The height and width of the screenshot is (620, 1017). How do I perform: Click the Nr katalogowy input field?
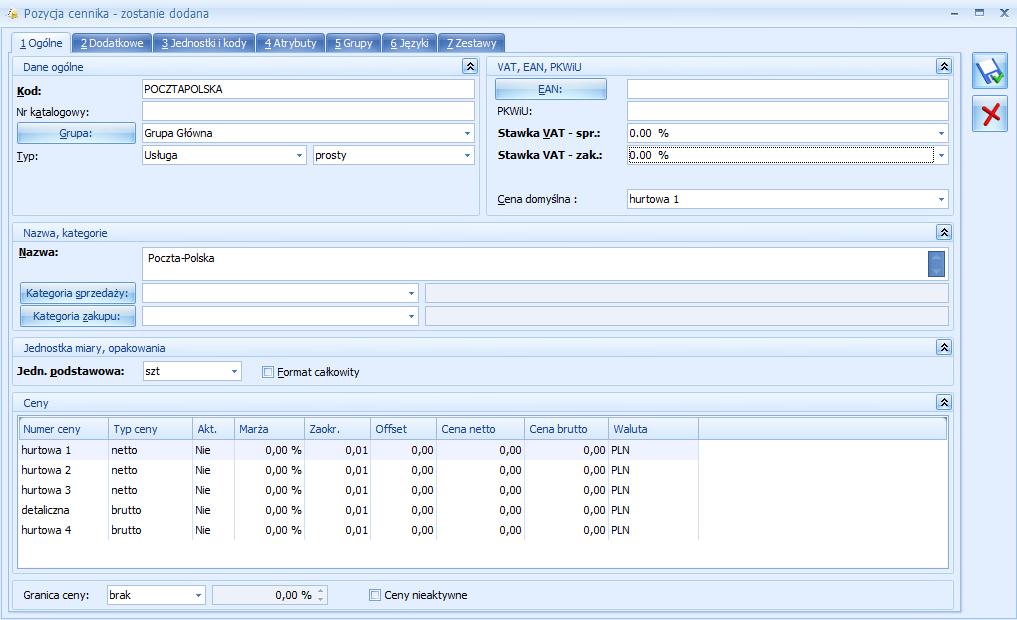(x=308, y=111)
